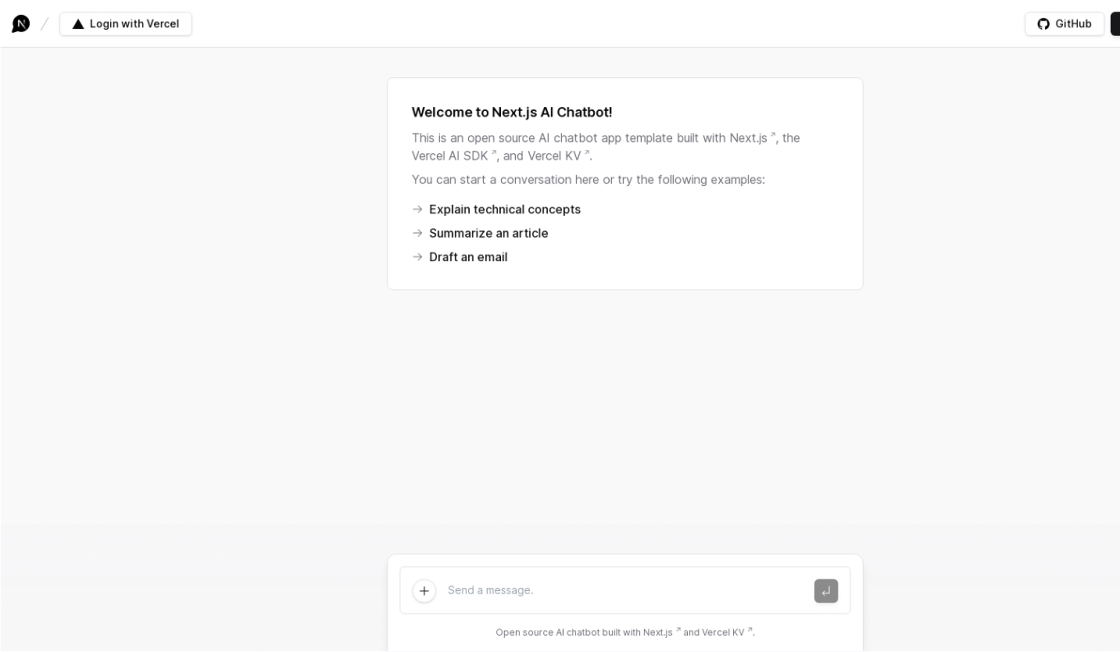Click the Next.js logo icon in header
Image resolution: width=1120 pixels, height=652 pixels.
(20, 23)
